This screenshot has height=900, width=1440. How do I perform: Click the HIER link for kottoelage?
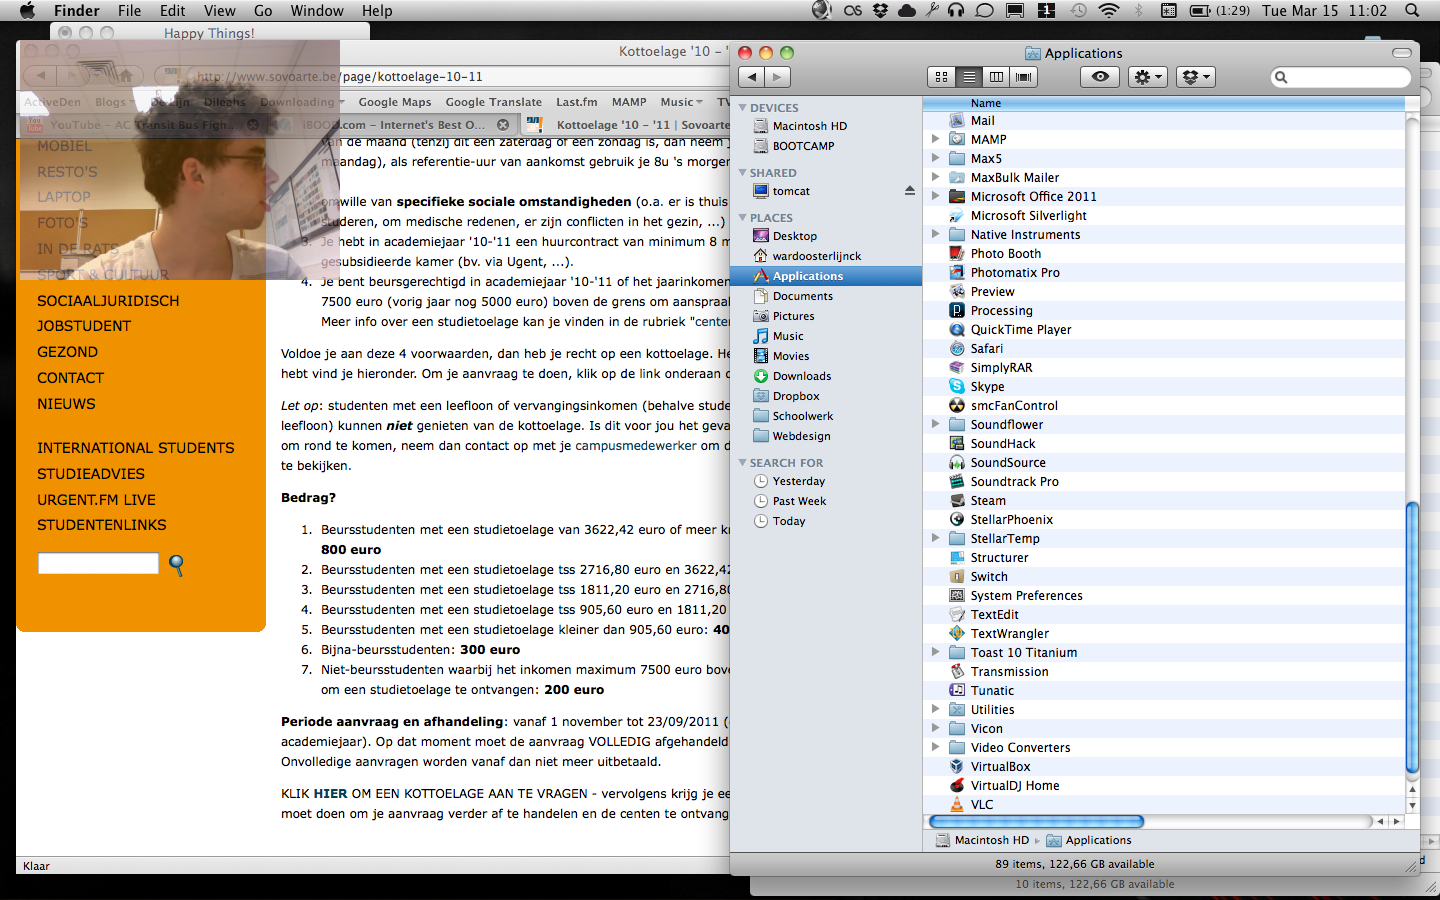click(331, 794)
